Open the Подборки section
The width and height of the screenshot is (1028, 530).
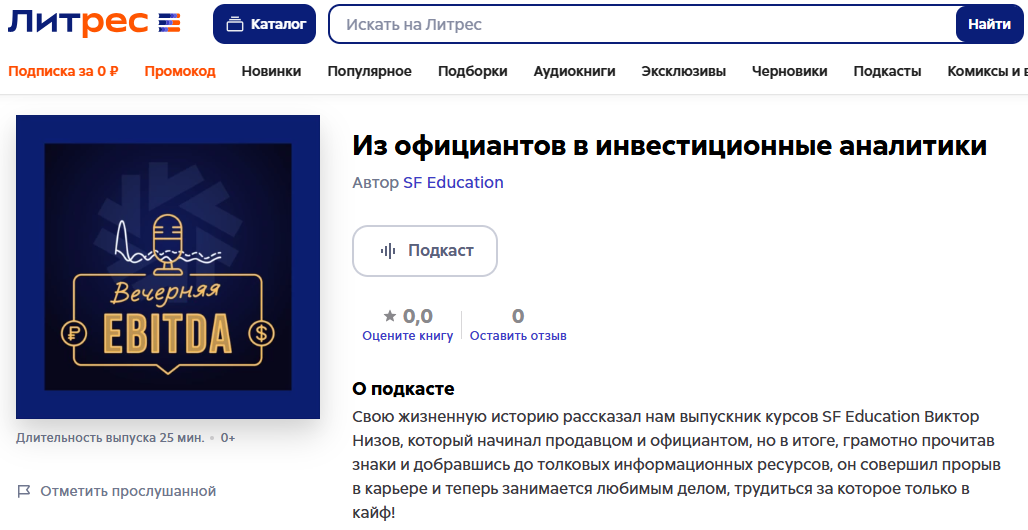(x=473, y=71)
